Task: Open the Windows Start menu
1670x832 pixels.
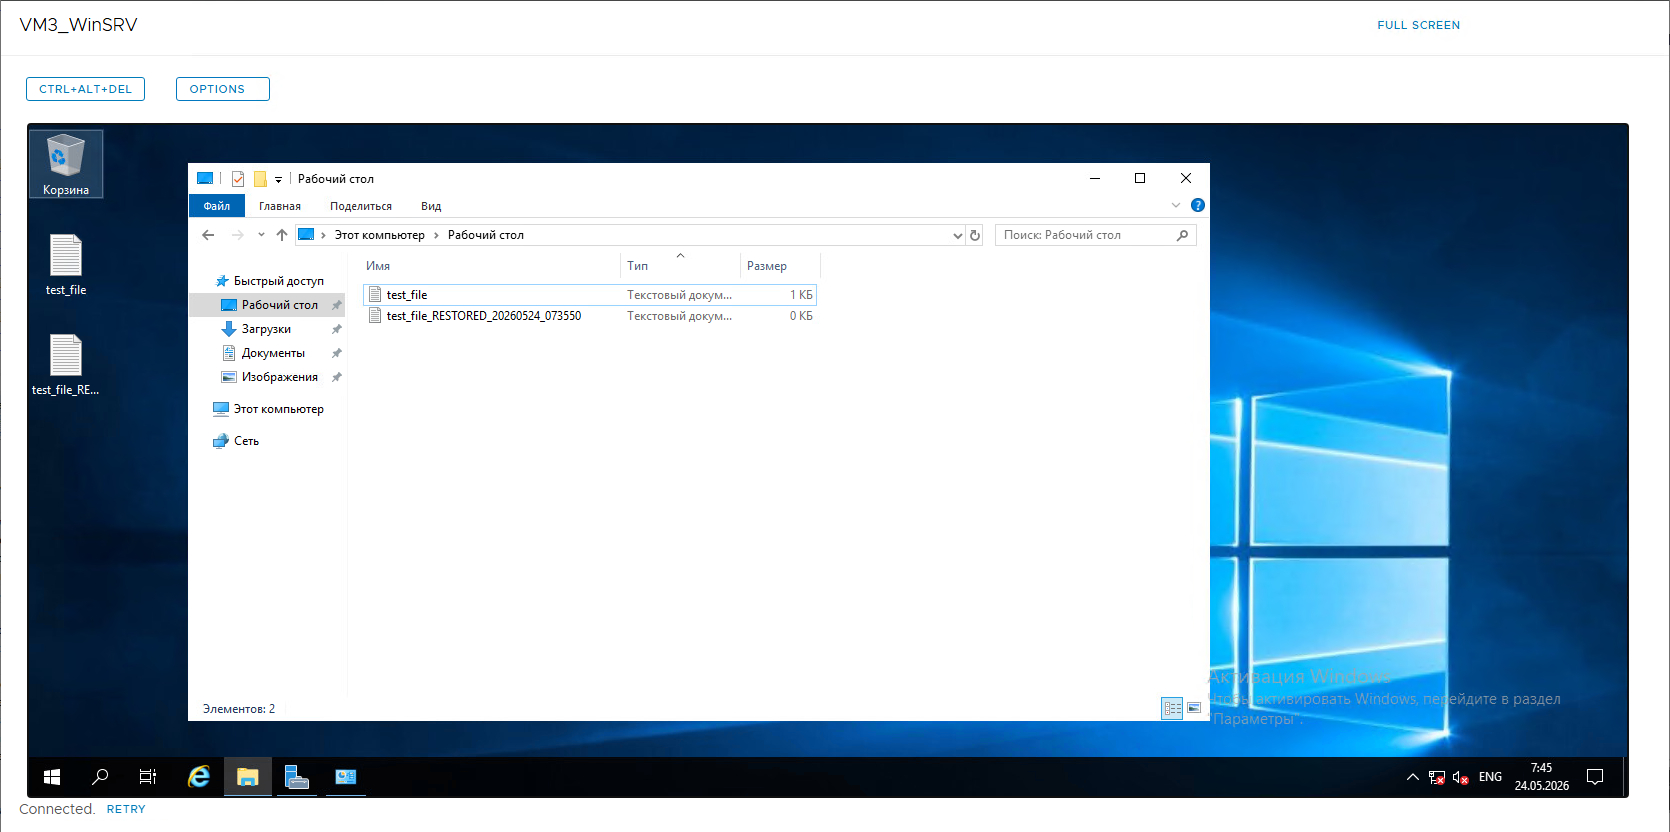Action: tap(52, 777)
